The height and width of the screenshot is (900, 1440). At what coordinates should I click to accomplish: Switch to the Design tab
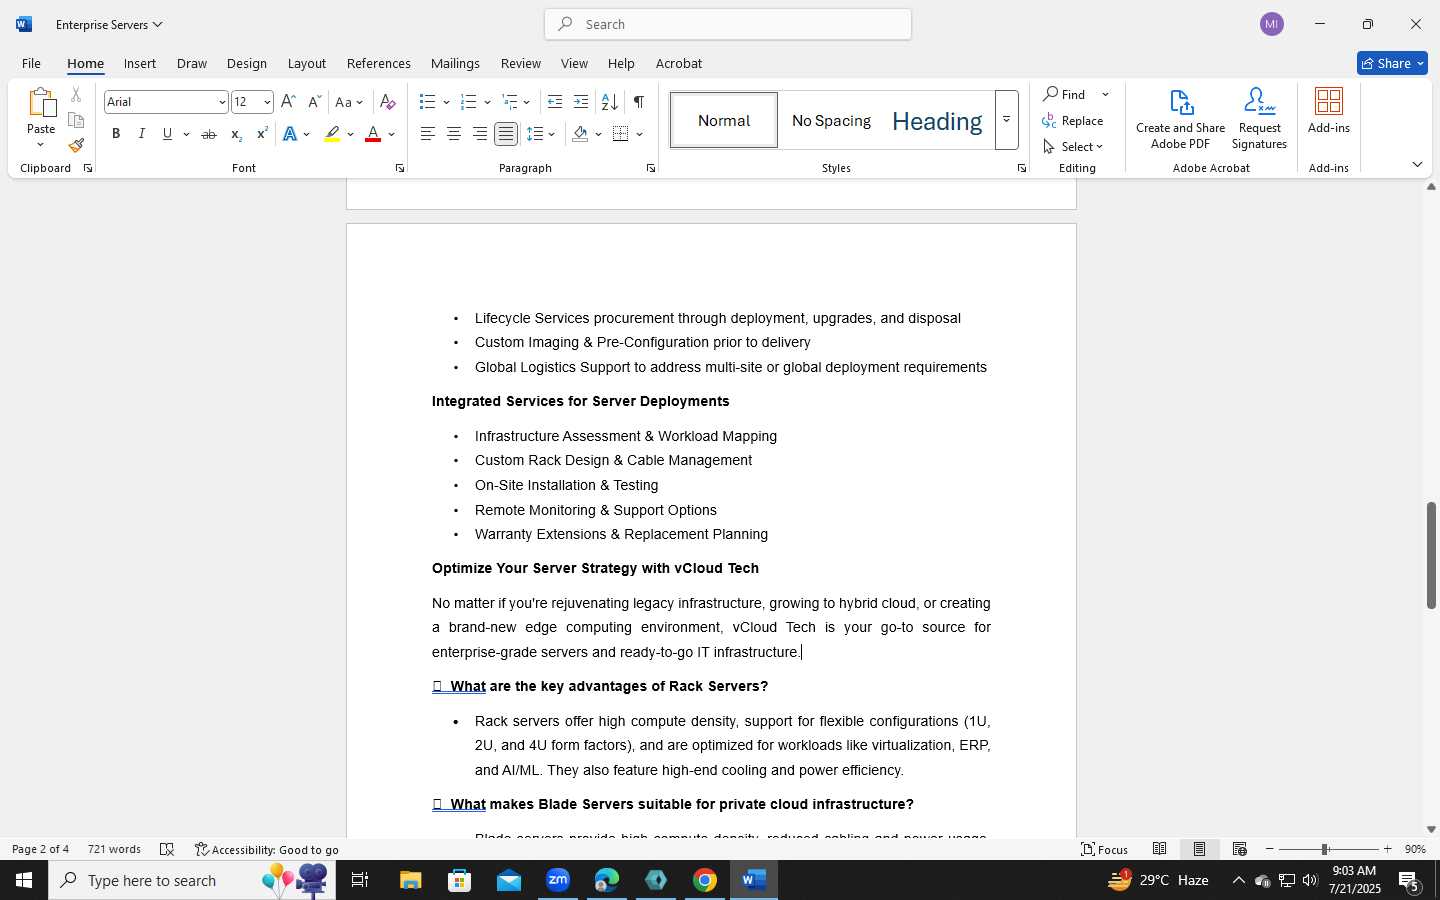pyautogui.click(x=247, y=63)
